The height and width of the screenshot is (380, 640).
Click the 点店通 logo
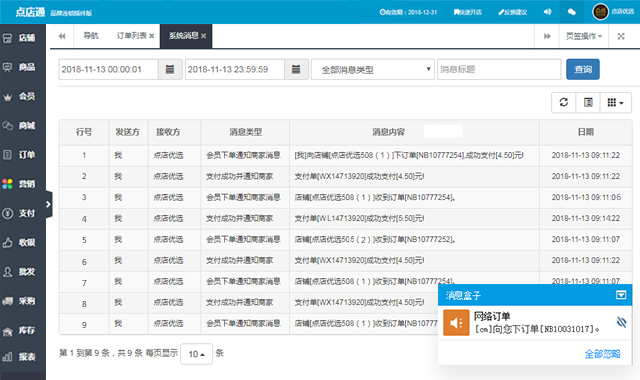(30, 12)
